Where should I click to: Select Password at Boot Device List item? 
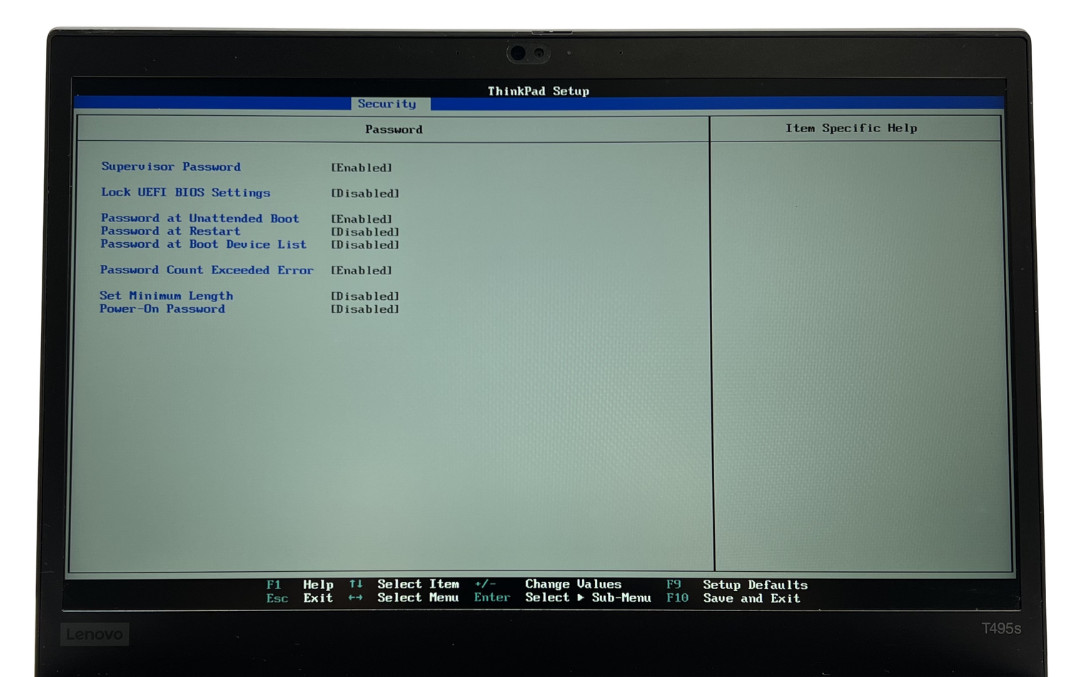203,244
